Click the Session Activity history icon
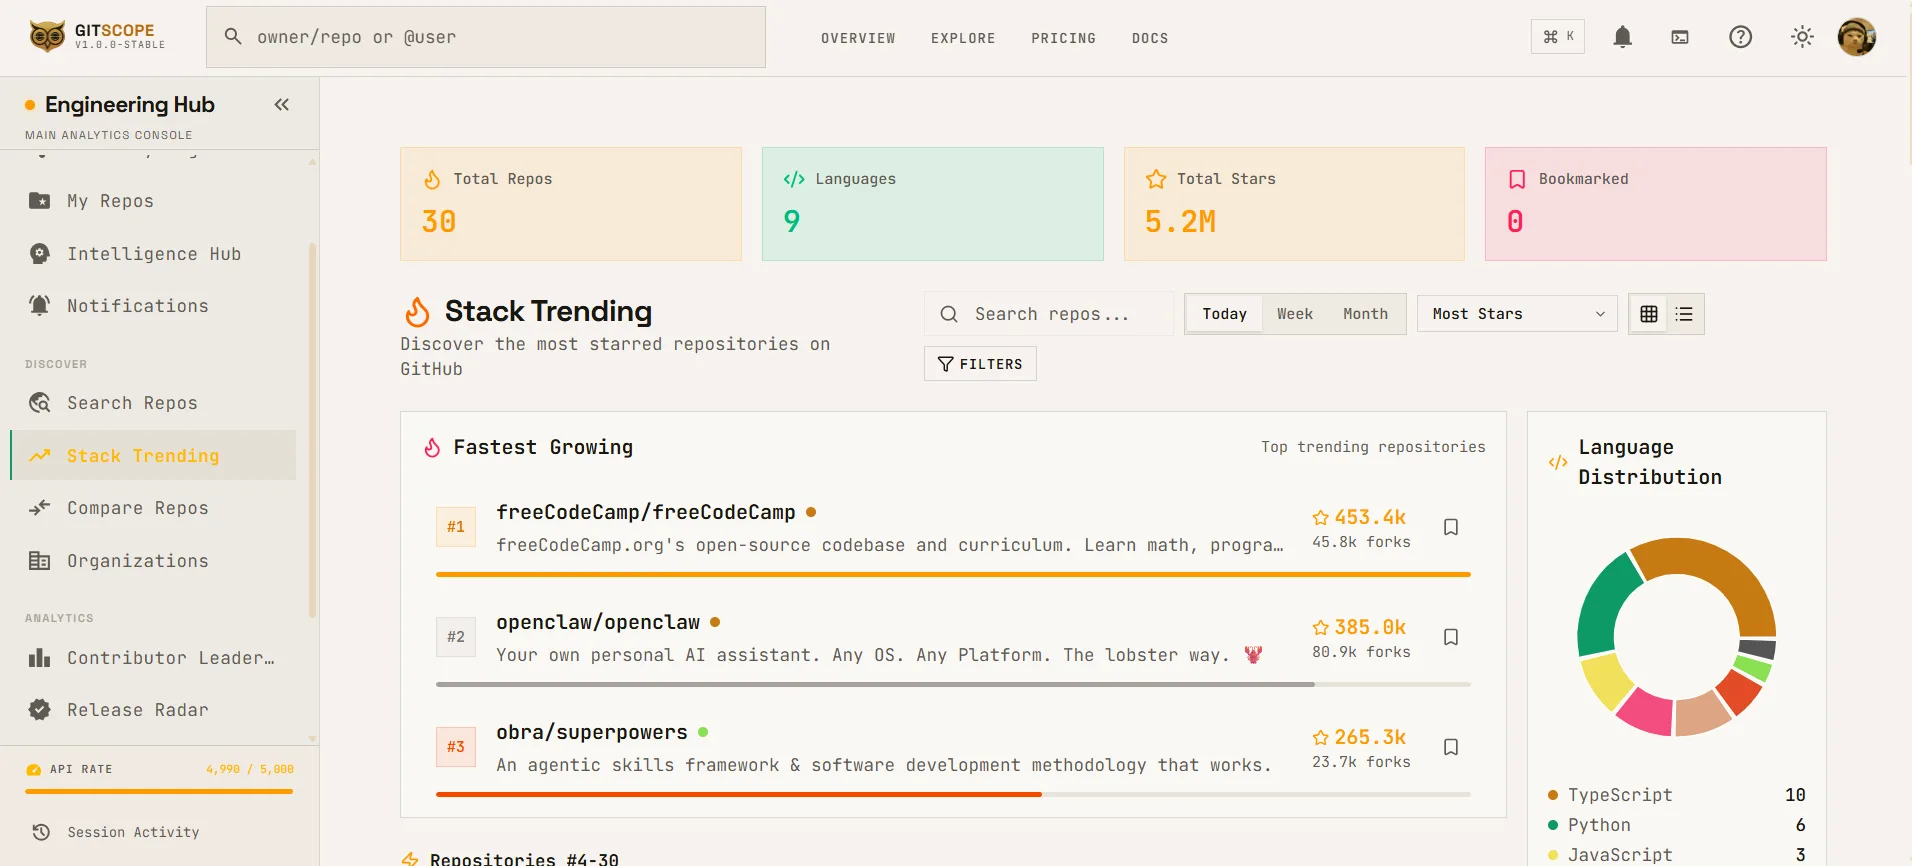The height and width of the screenshot is (866, 1912). (x=41, y=832)
